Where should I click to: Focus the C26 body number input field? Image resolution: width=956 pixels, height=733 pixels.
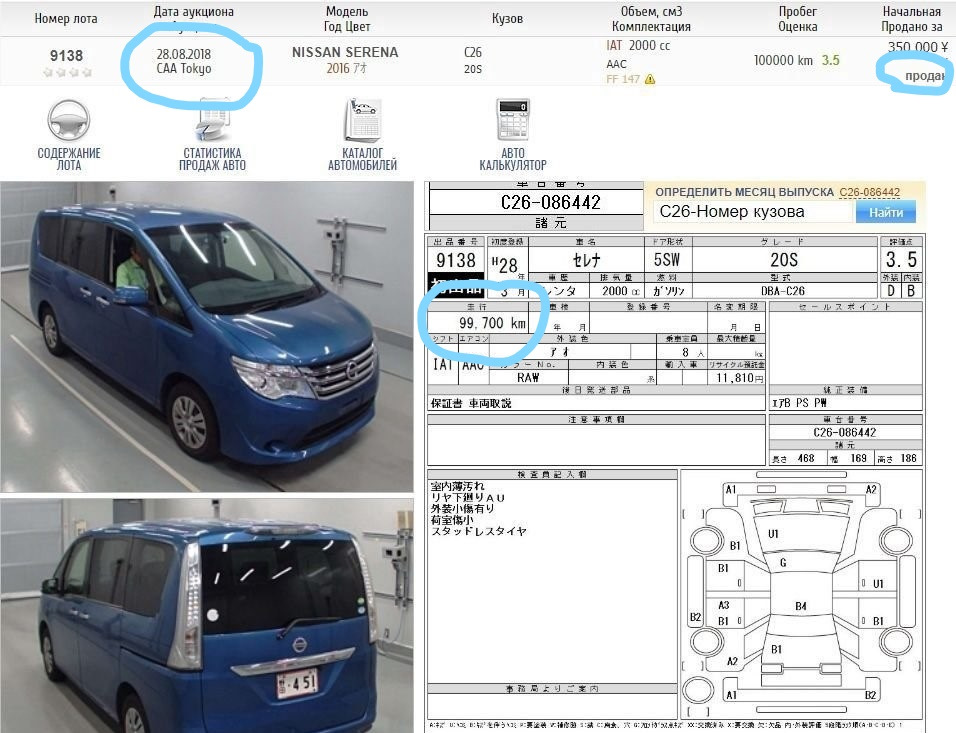point(753,212)
